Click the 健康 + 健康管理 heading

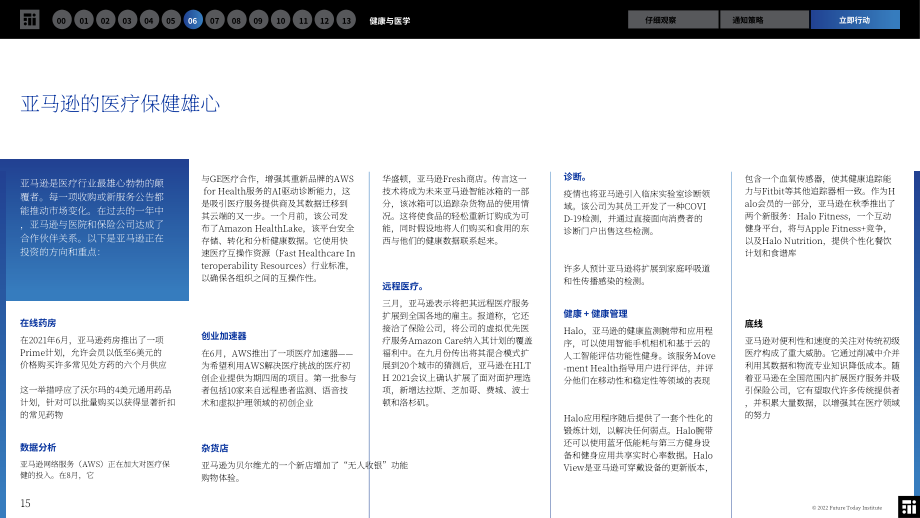(x=596, y=313)
